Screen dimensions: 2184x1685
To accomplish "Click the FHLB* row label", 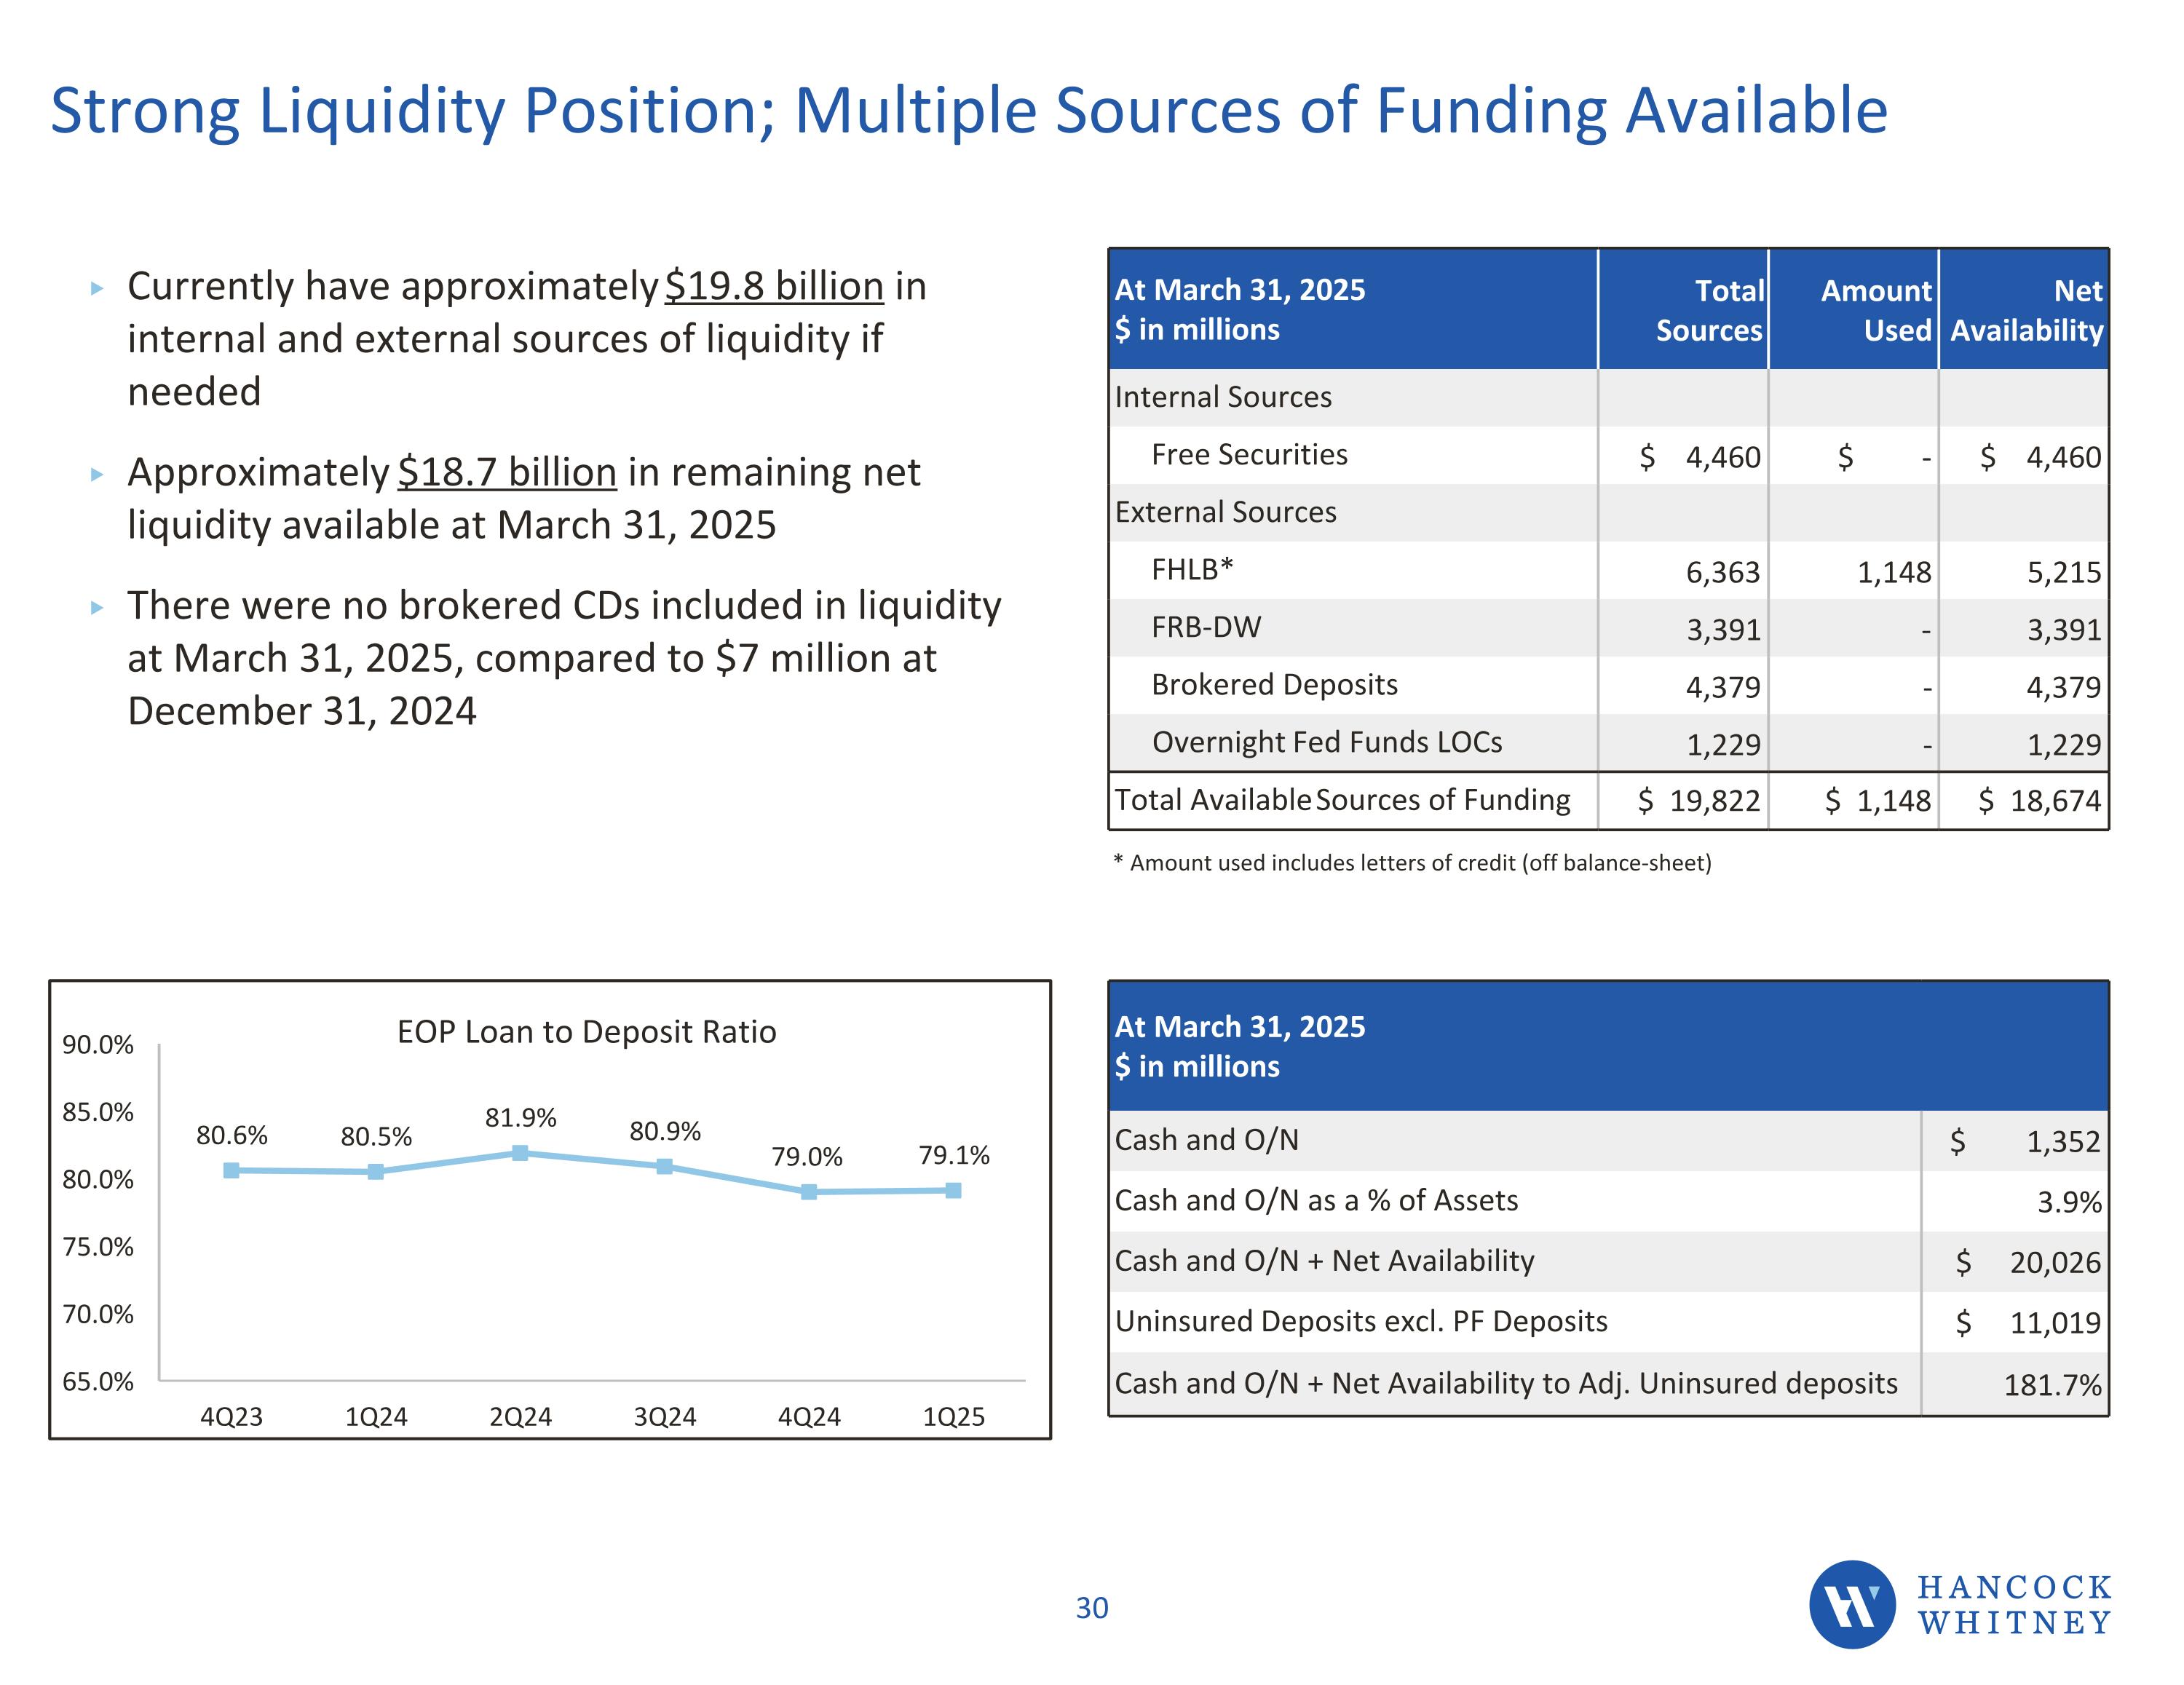I will click(1192, 570).
